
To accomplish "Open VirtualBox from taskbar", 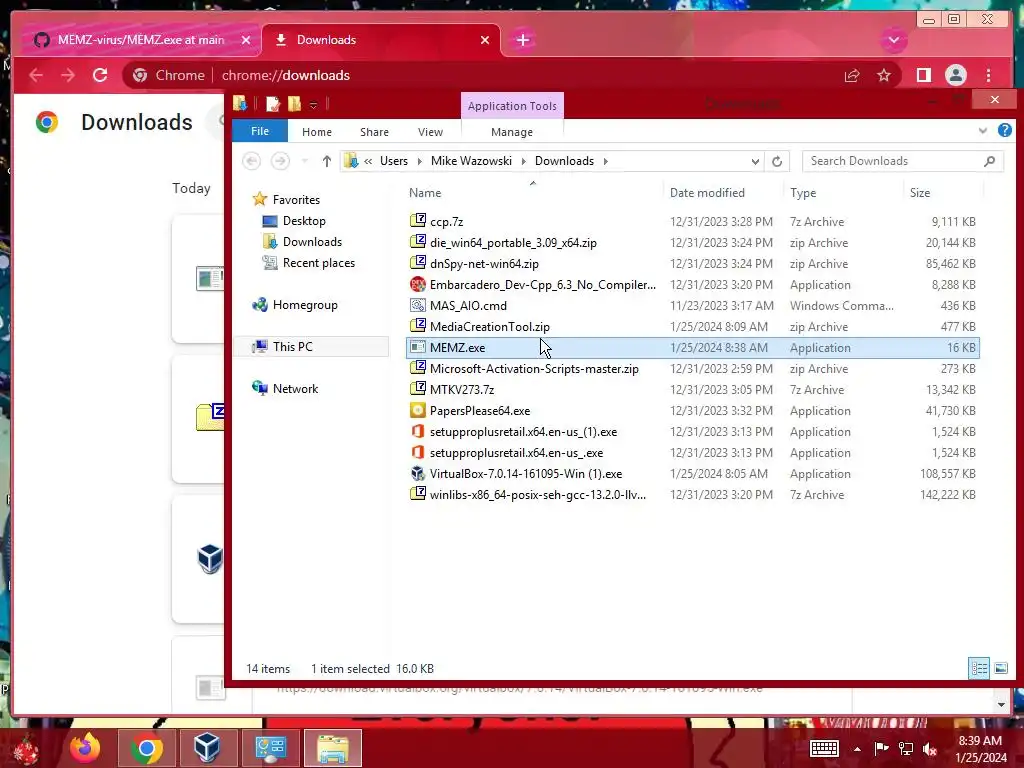I will [207, 748].
